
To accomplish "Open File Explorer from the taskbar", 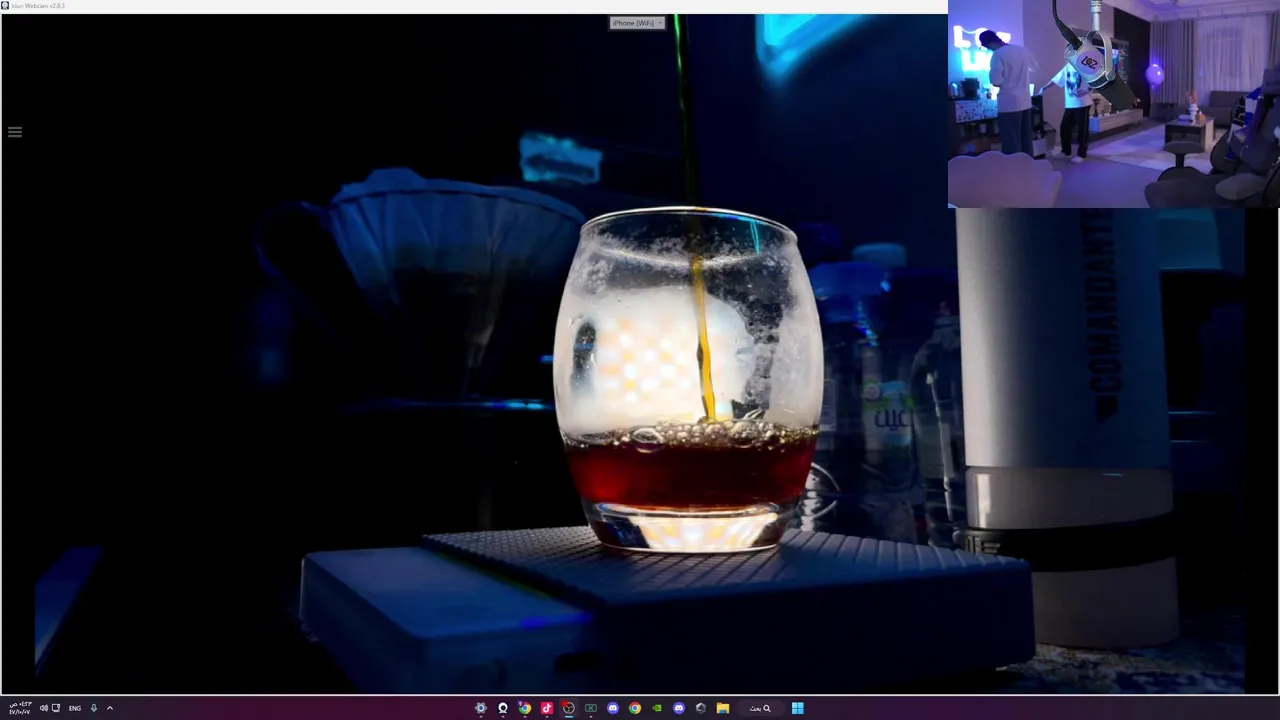I will tap(723, 708).
